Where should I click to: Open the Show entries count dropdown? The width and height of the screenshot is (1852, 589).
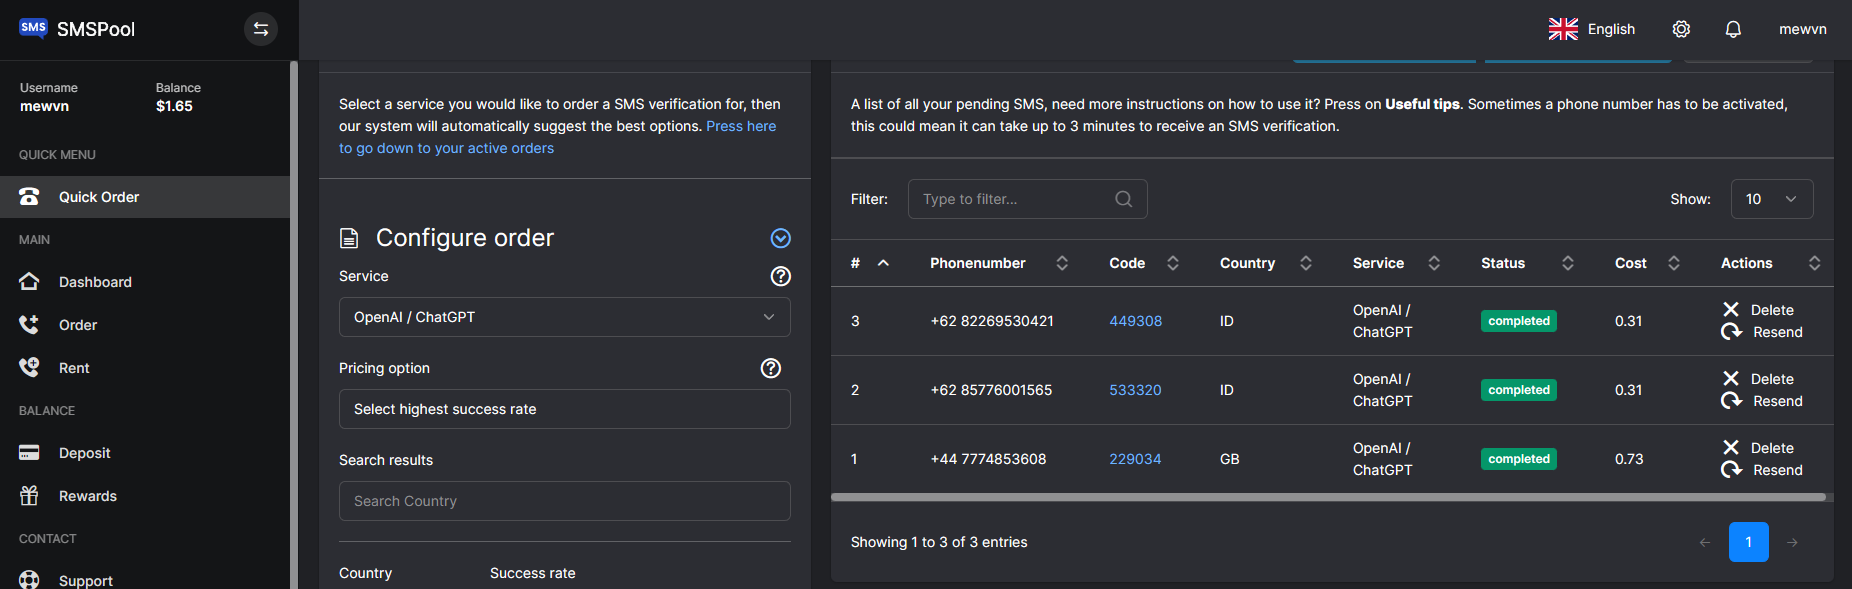pyautogui.click(x=1772, y=199)
